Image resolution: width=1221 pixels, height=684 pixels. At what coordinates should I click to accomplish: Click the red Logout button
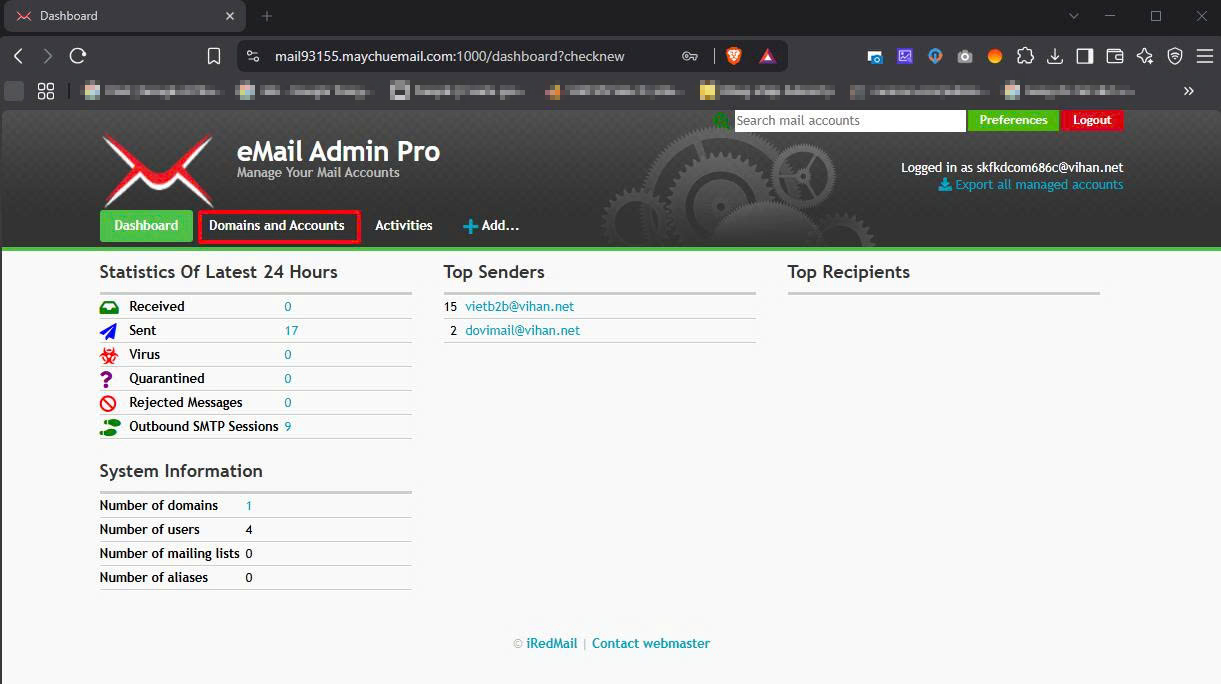[1092, 120]
